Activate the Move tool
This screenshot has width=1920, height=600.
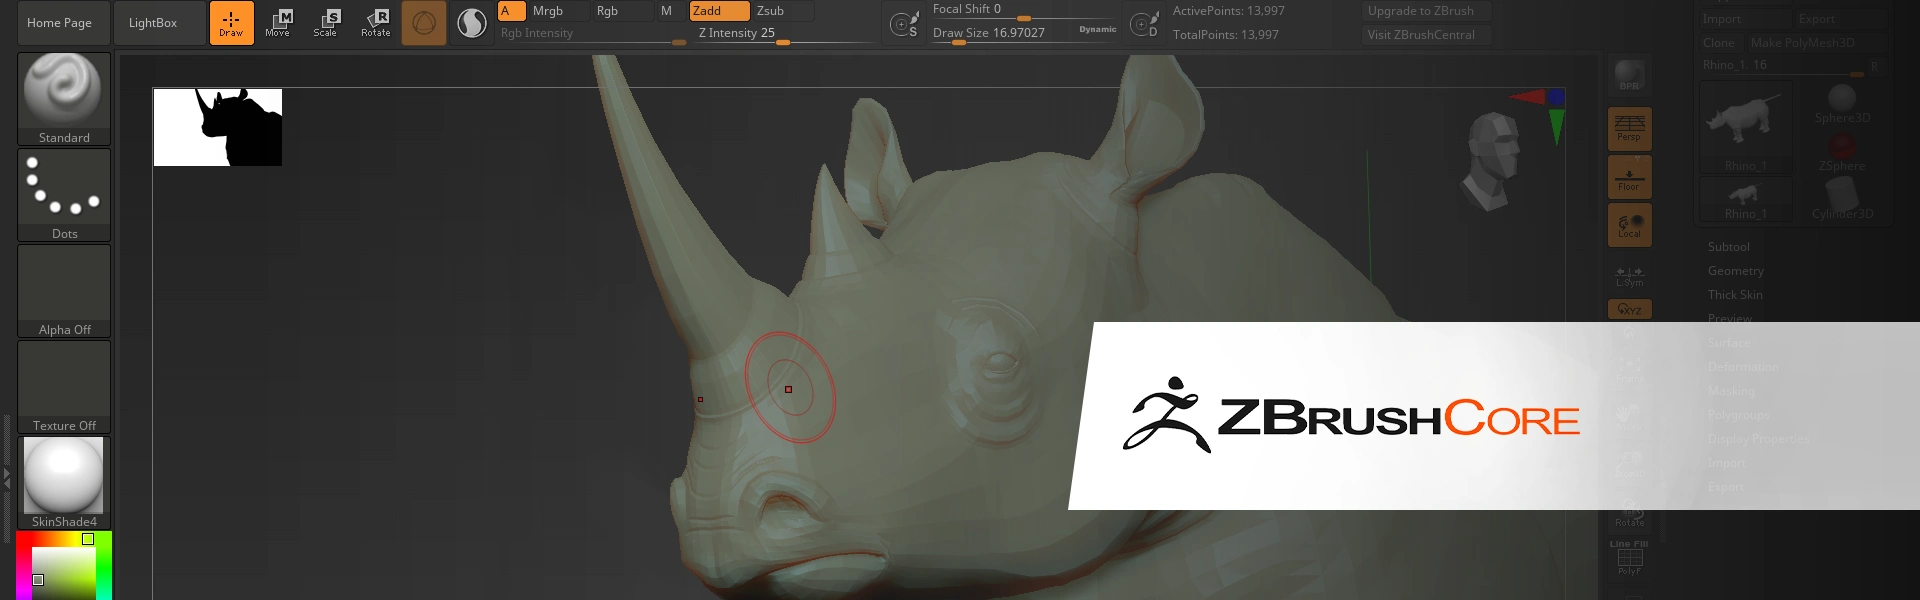pos(278,22)
